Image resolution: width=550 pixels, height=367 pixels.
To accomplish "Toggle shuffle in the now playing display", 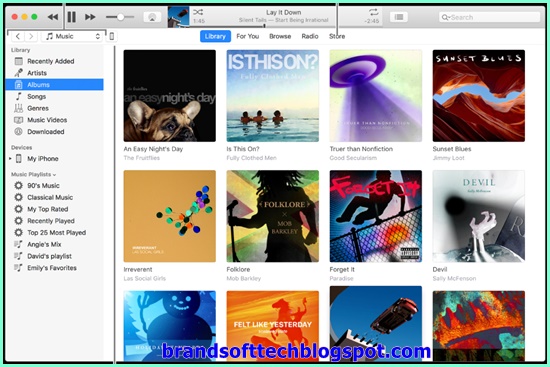I will [x=198, y=12].
